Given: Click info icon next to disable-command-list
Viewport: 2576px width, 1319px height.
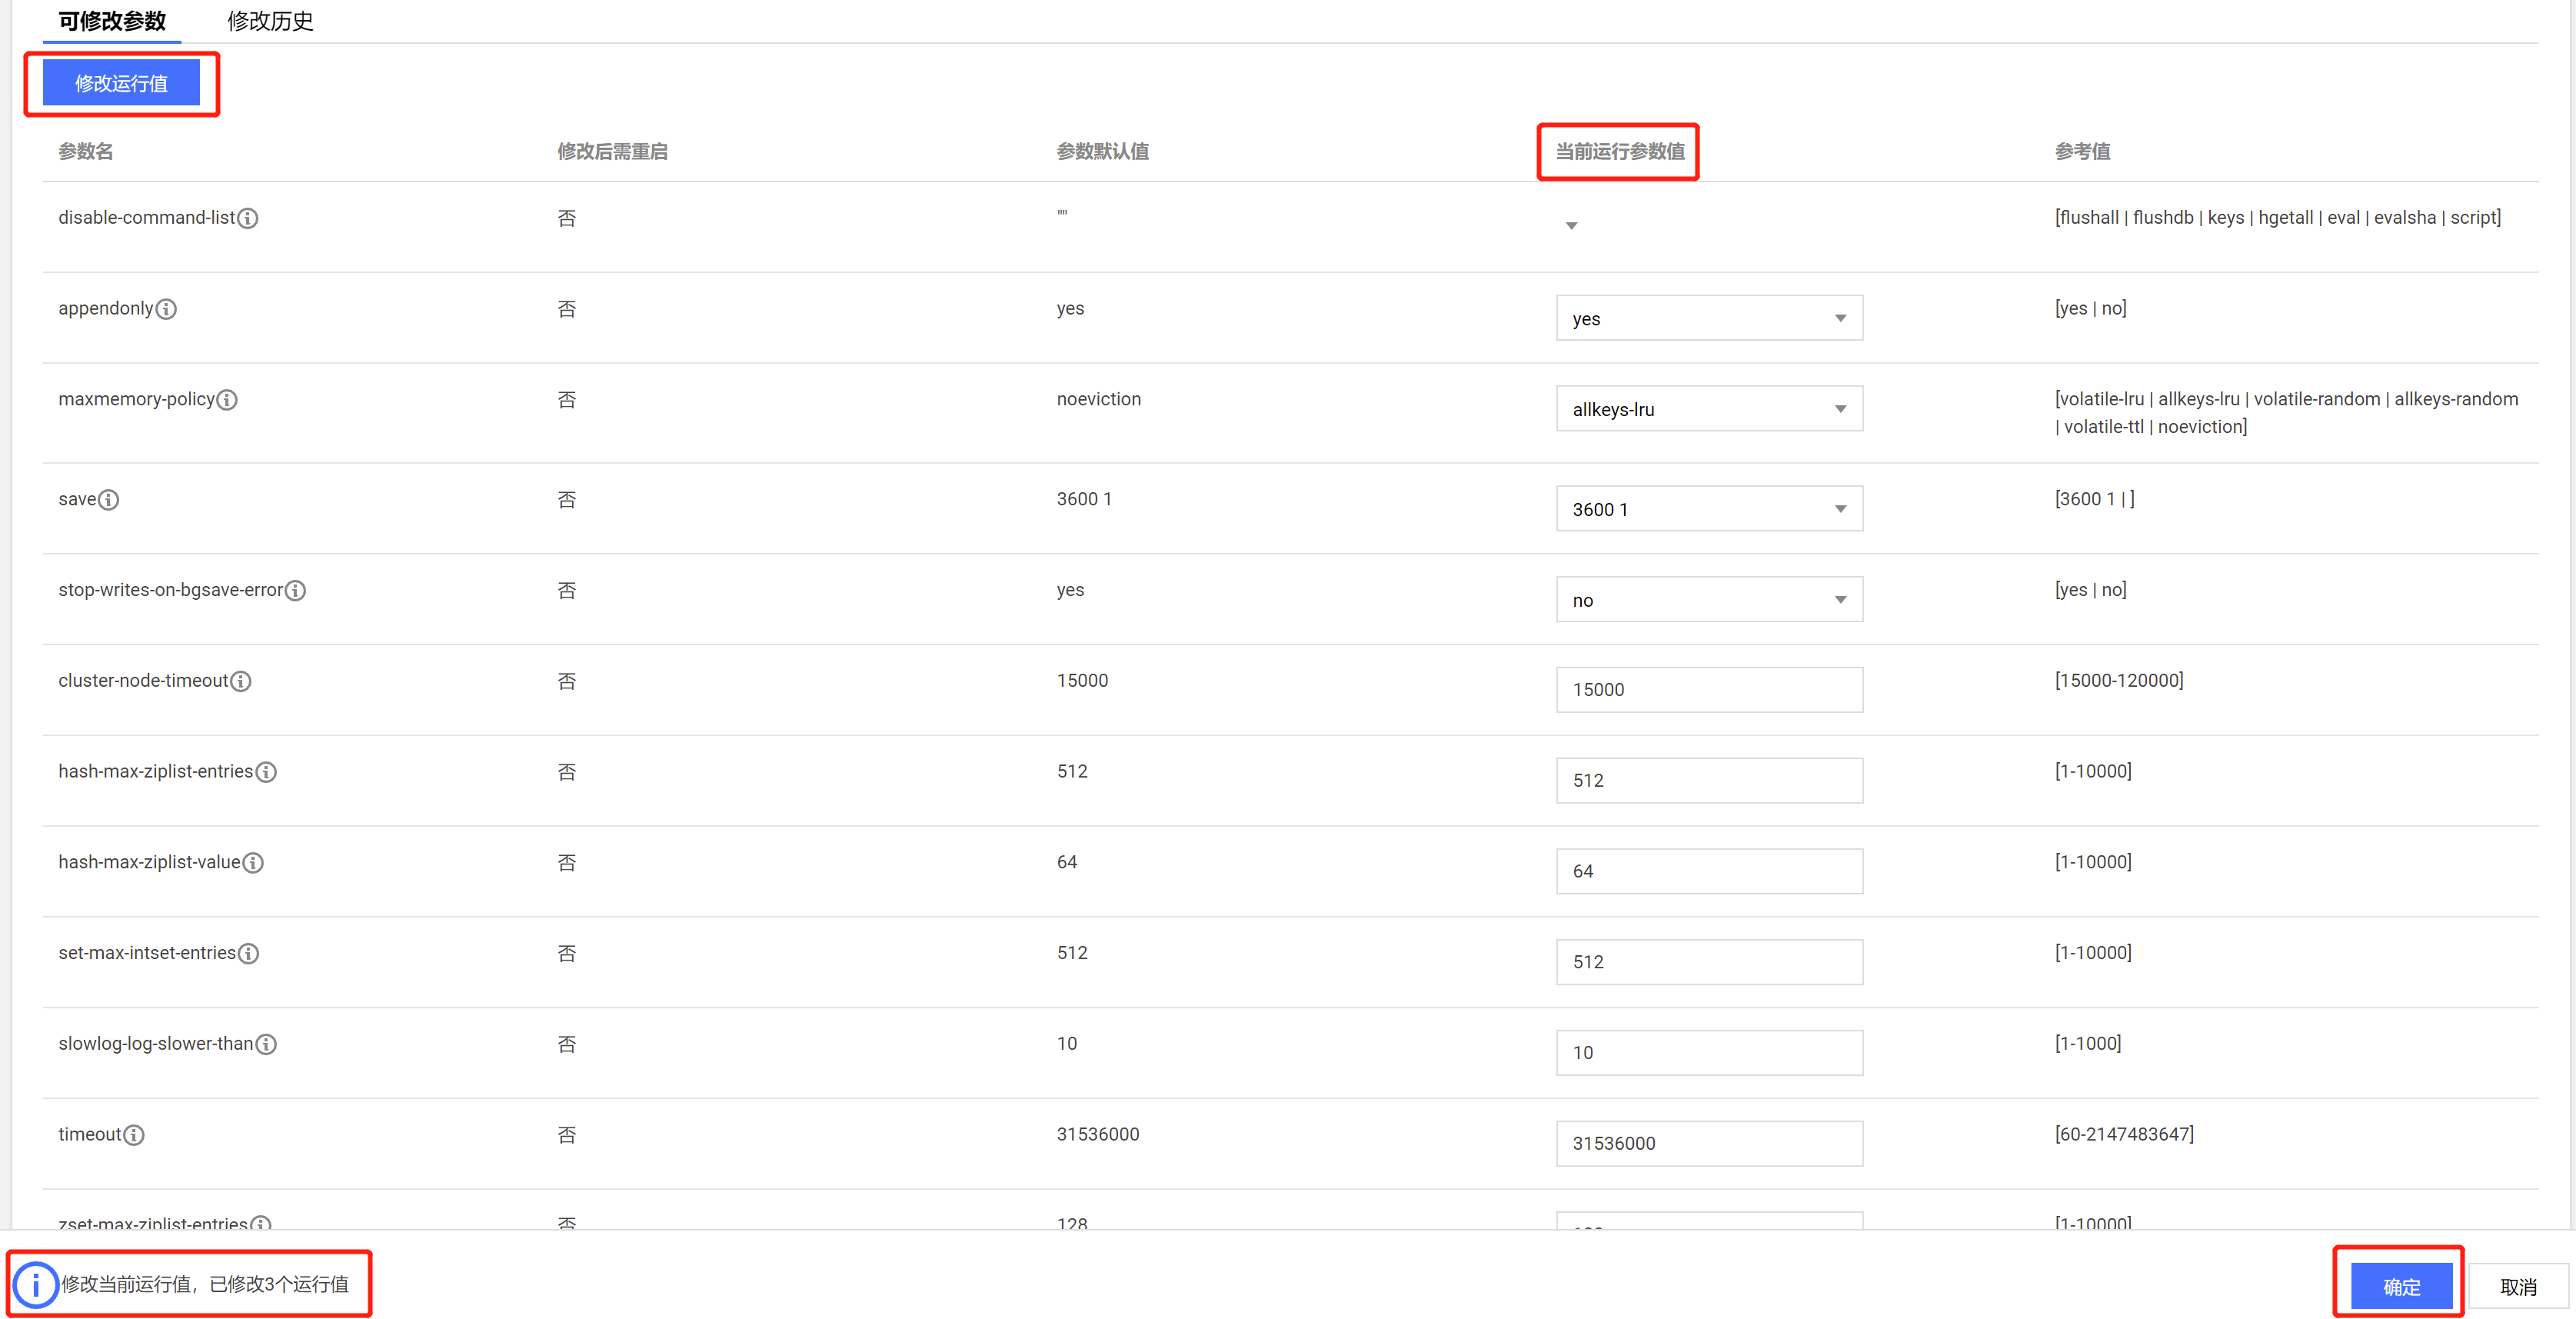Looking at the screenshot, I should point(248,218).
